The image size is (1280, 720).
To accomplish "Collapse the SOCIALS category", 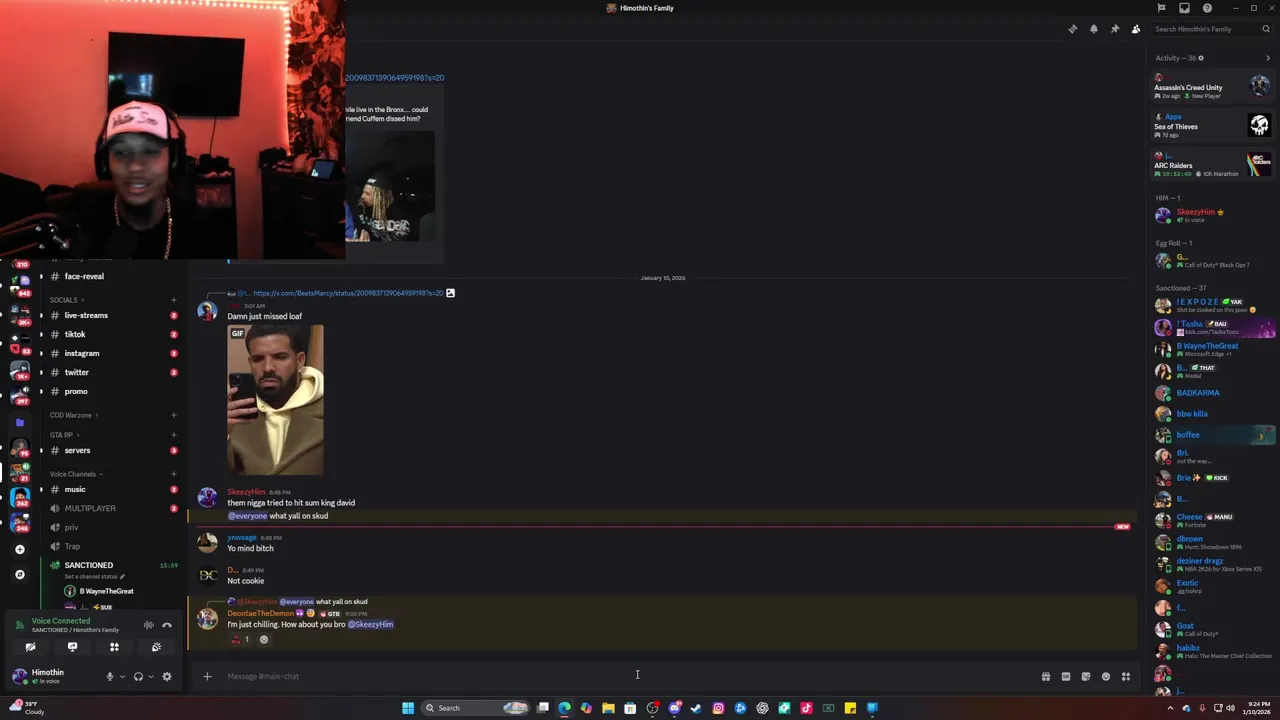I will click(x=66, y=300).
